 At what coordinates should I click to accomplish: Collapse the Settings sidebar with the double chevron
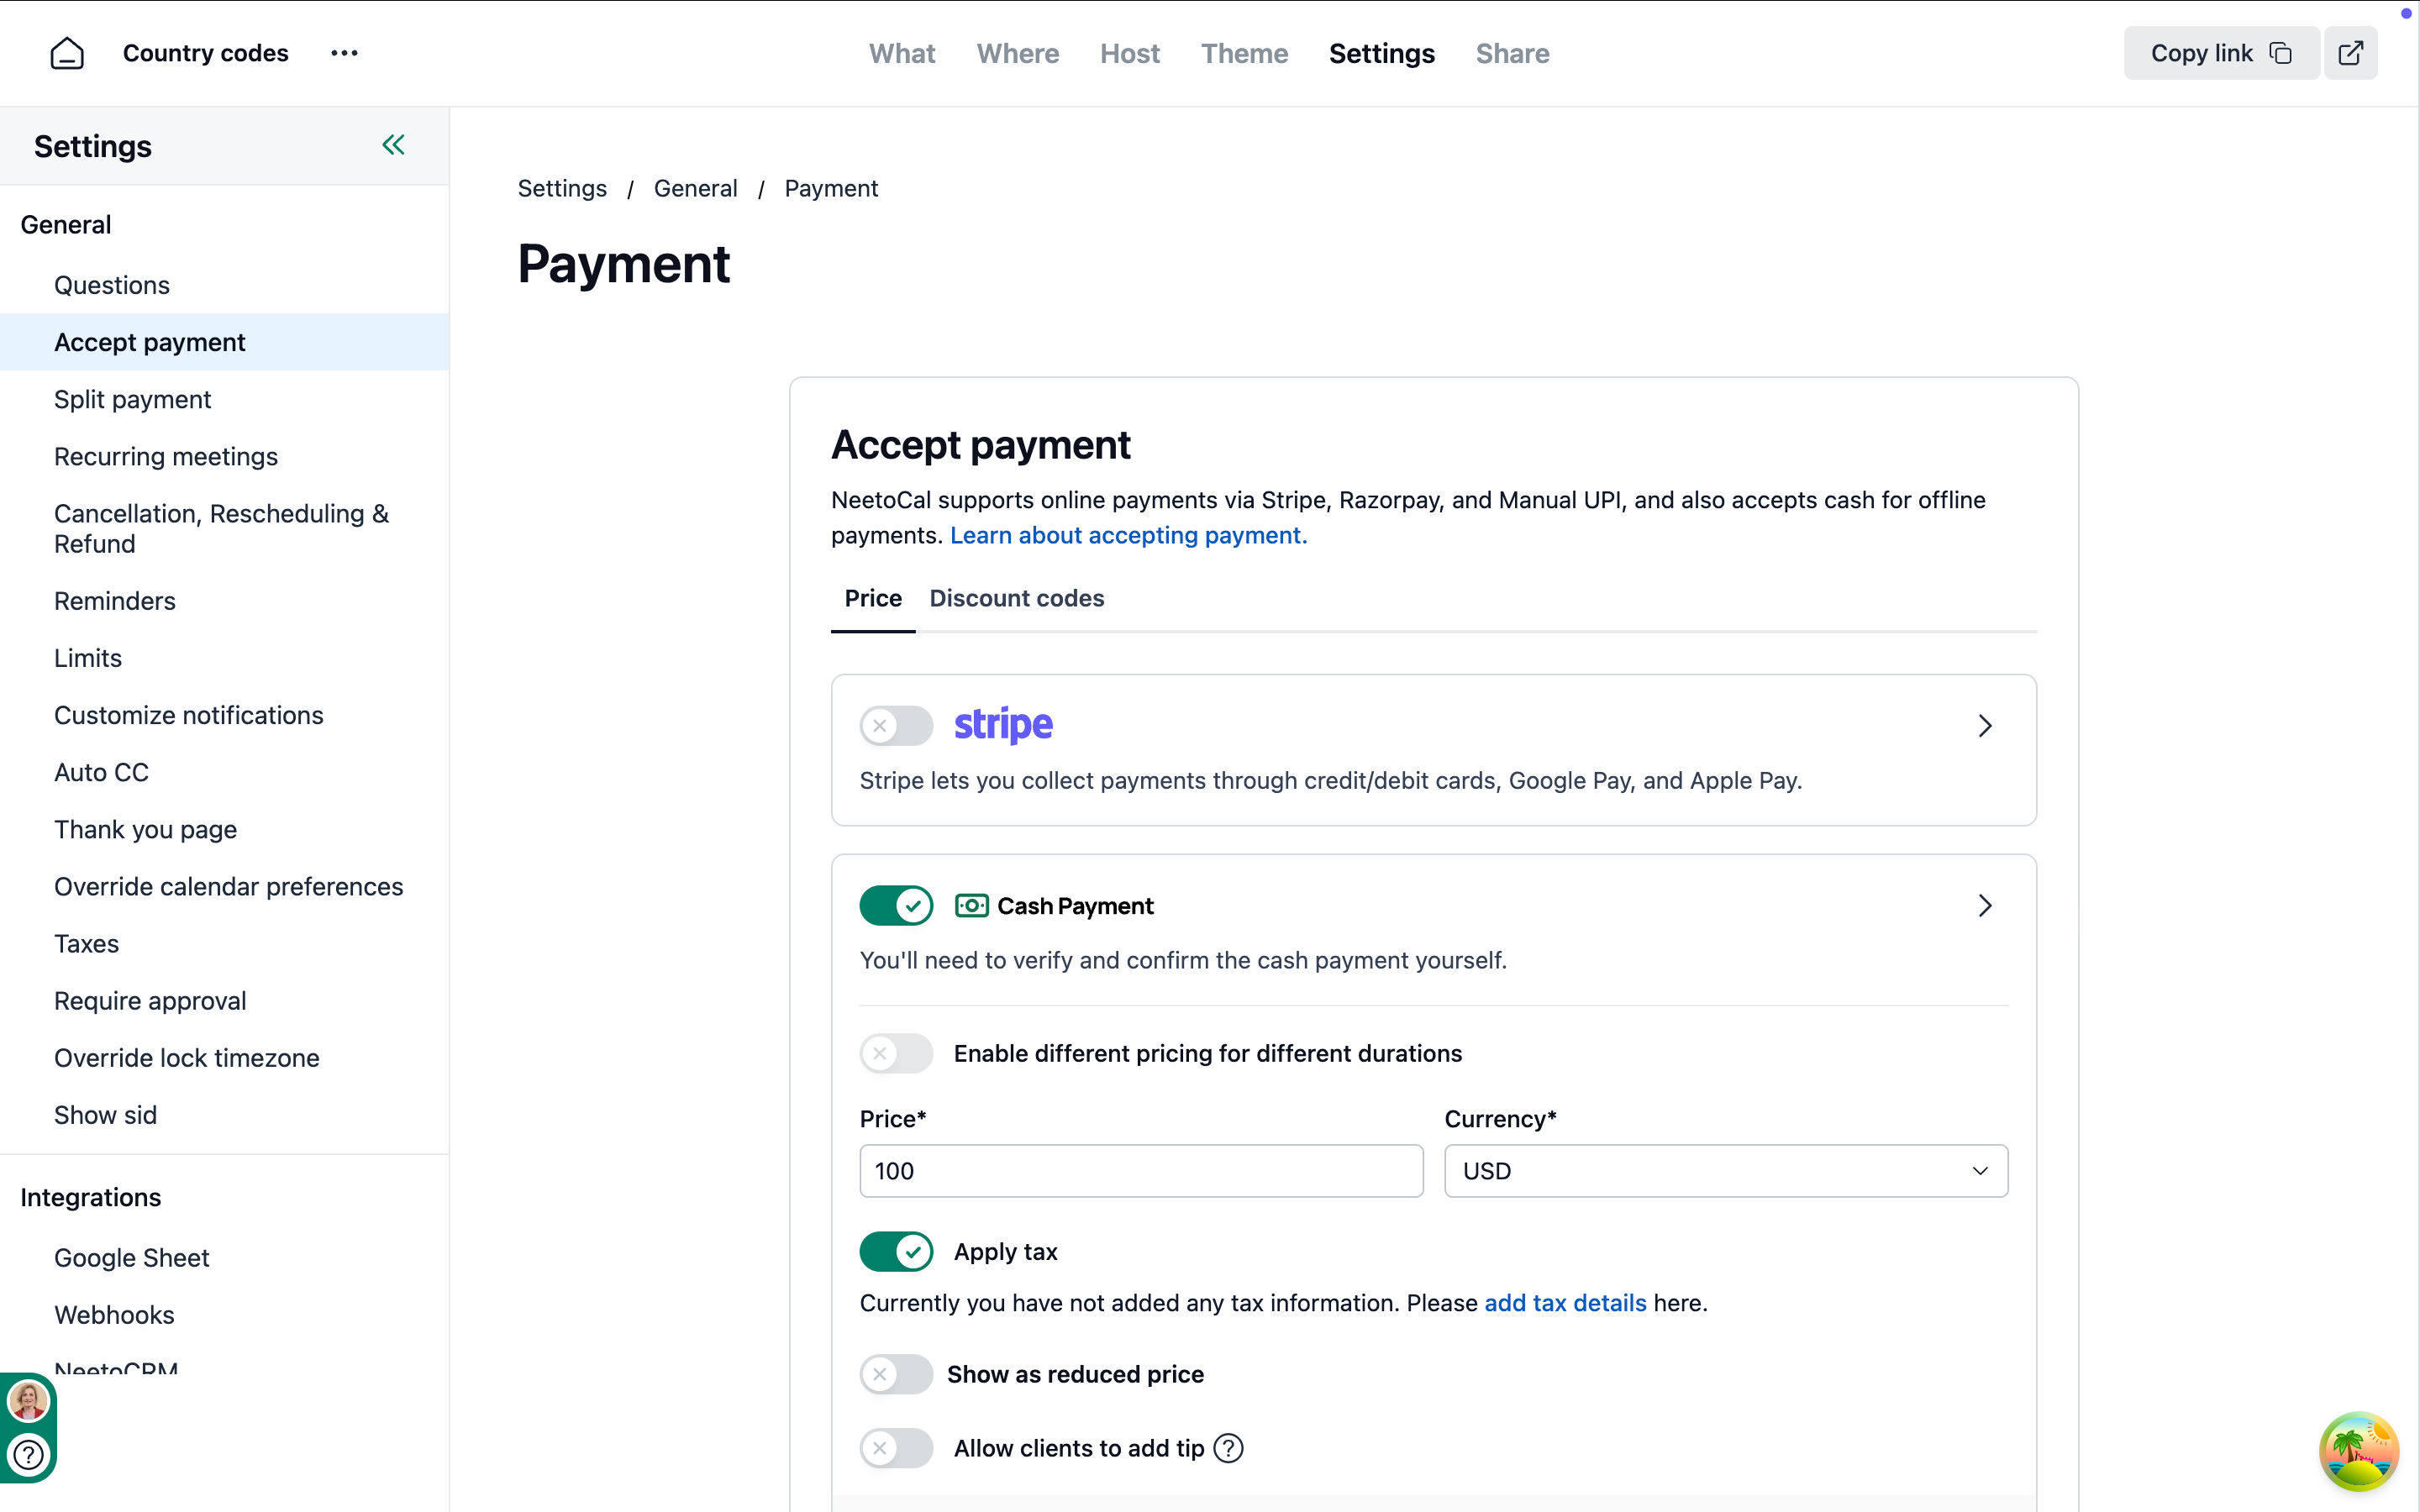pyautogui.click(x=393, y=145)
